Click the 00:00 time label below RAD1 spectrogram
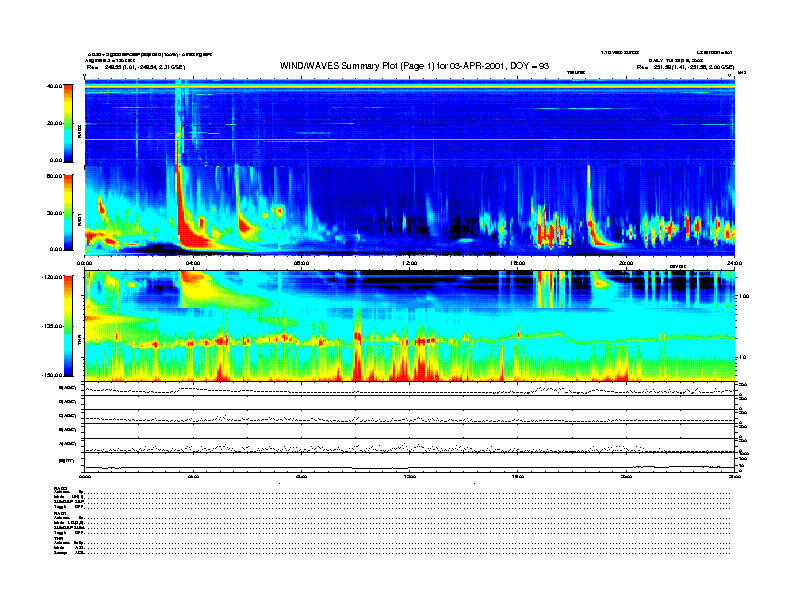This screenshot has height=612, width=792. tap(84, 263)
